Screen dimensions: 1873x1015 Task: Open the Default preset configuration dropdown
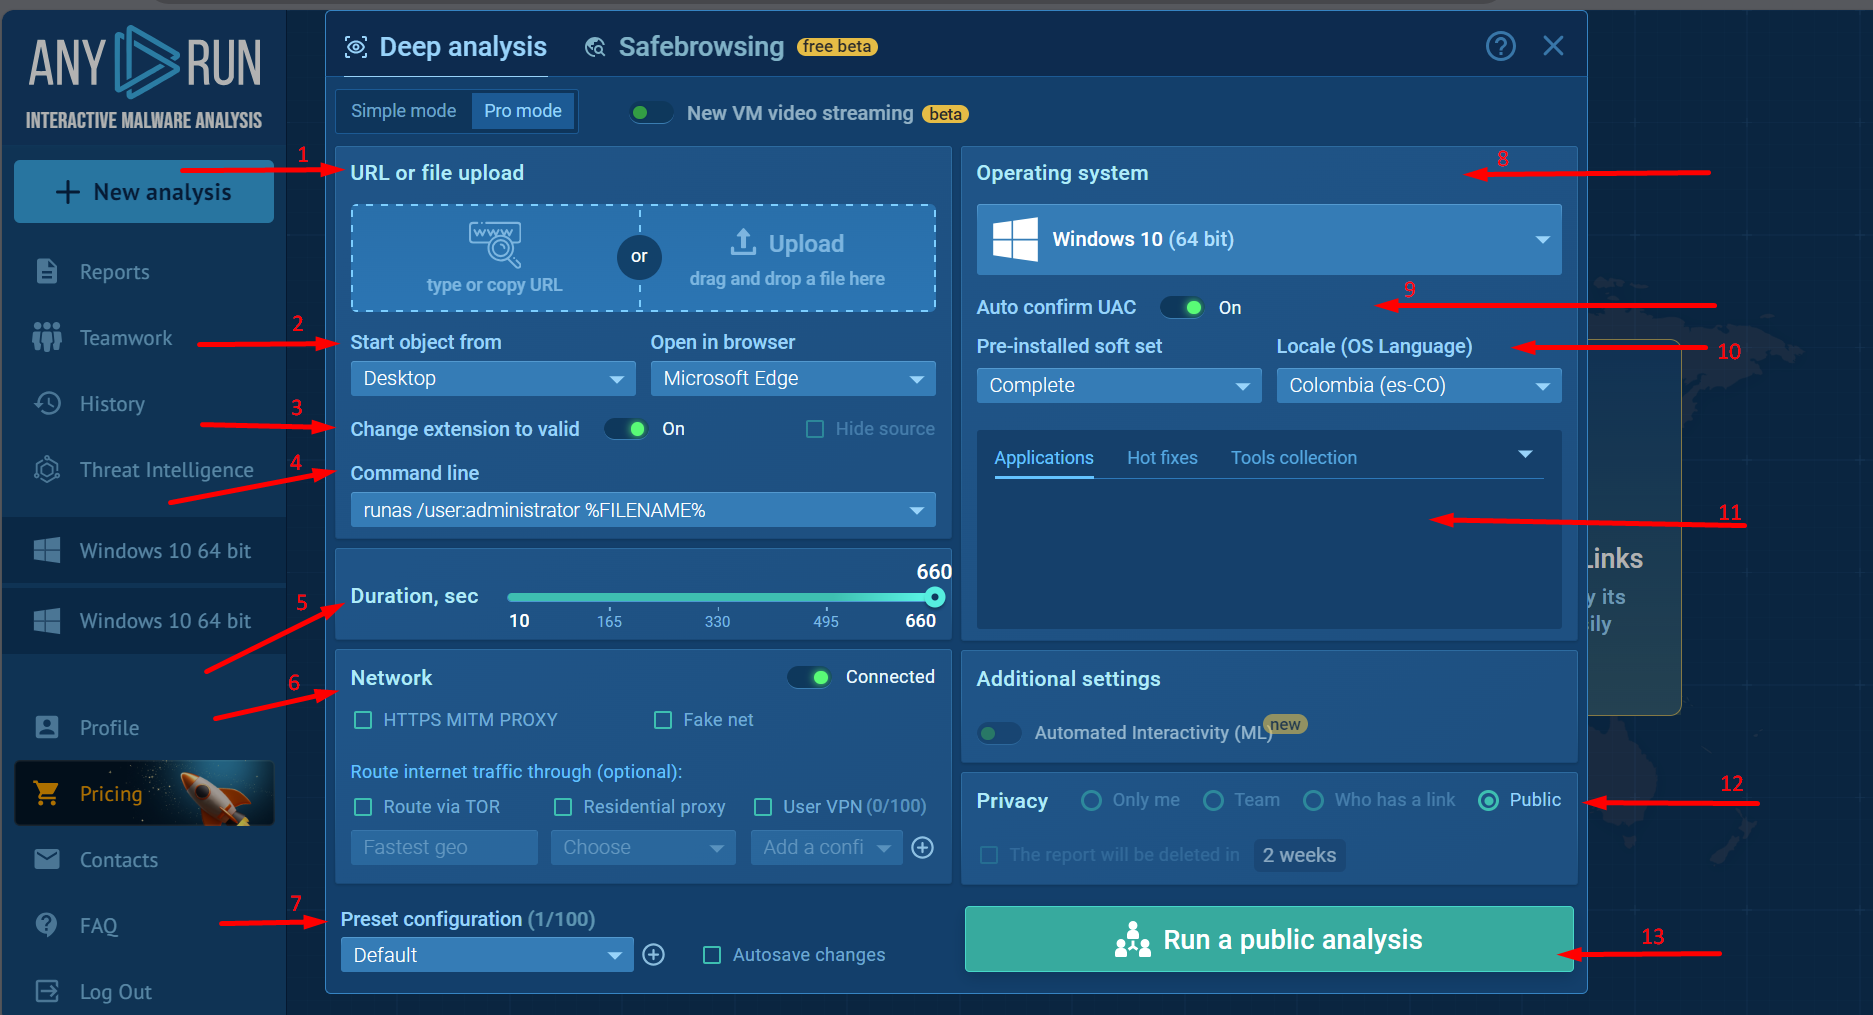[x=487, y=955]
